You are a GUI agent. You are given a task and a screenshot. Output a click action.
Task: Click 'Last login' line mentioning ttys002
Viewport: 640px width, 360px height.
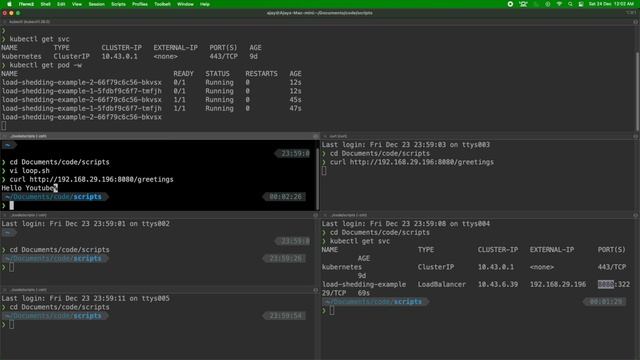click(x=85, y=223)
